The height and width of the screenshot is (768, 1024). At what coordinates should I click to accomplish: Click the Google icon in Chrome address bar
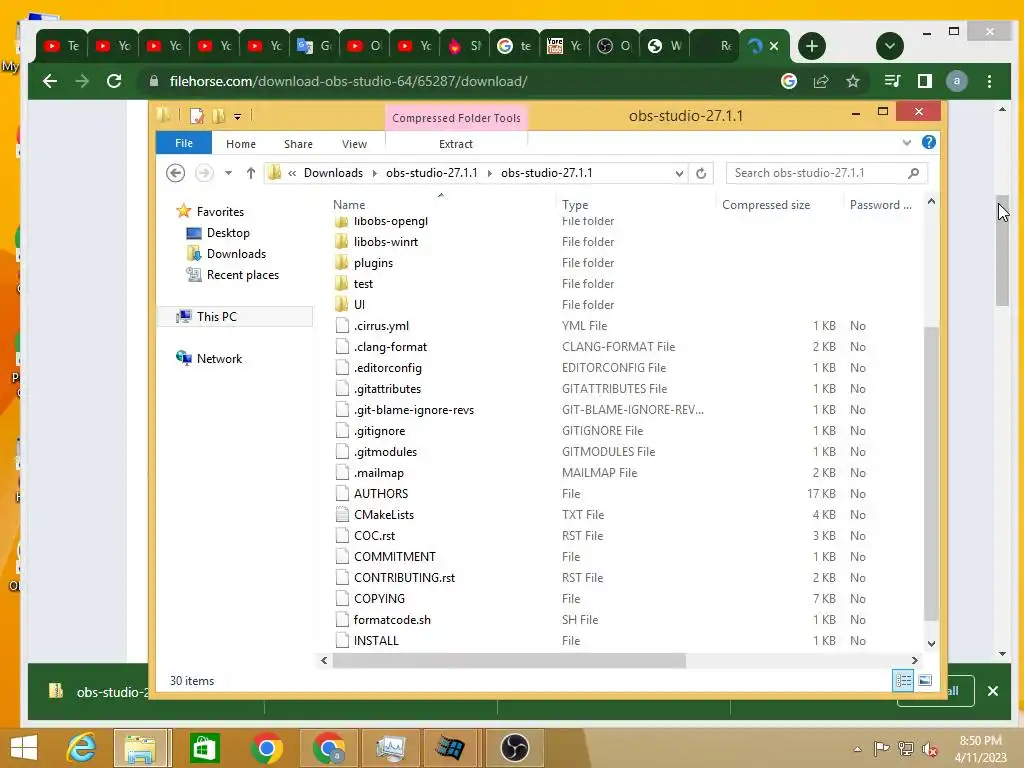point(788,81)
